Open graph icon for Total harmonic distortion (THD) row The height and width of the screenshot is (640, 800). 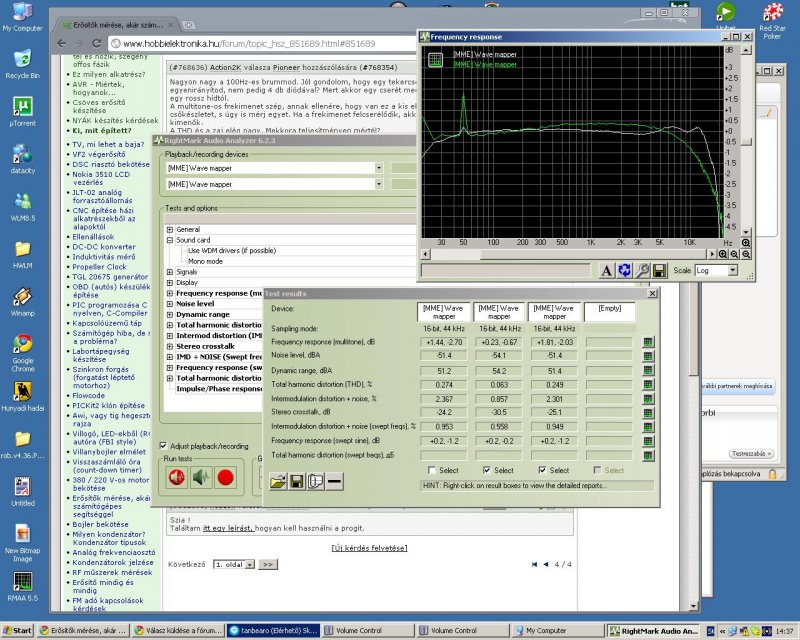pos(648,384)
